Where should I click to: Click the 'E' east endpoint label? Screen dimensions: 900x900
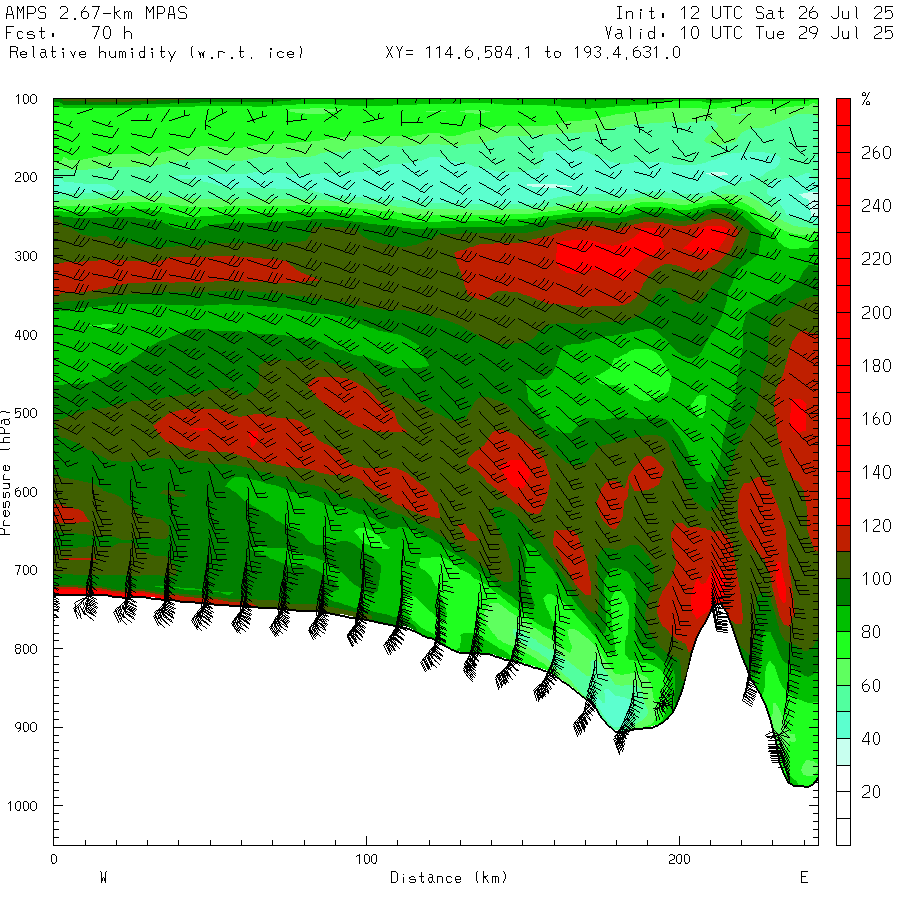pos(804,878)
